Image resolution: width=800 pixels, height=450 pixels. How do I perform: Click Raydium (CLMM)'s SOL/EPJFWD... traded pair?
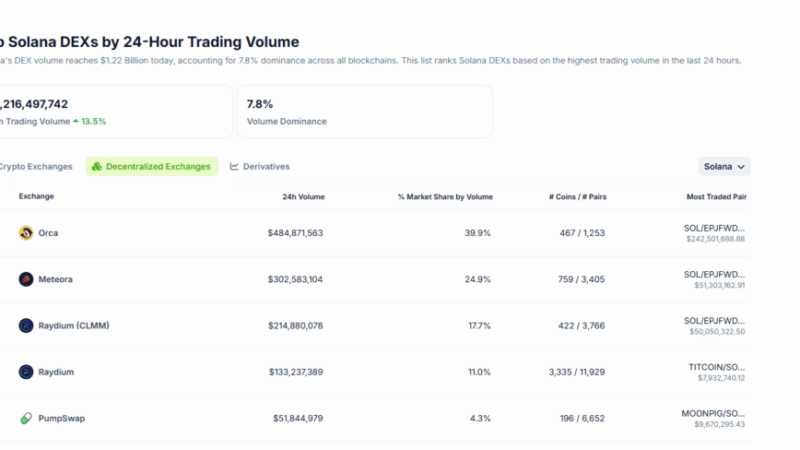pyautogui.click(x=714, y=321)
